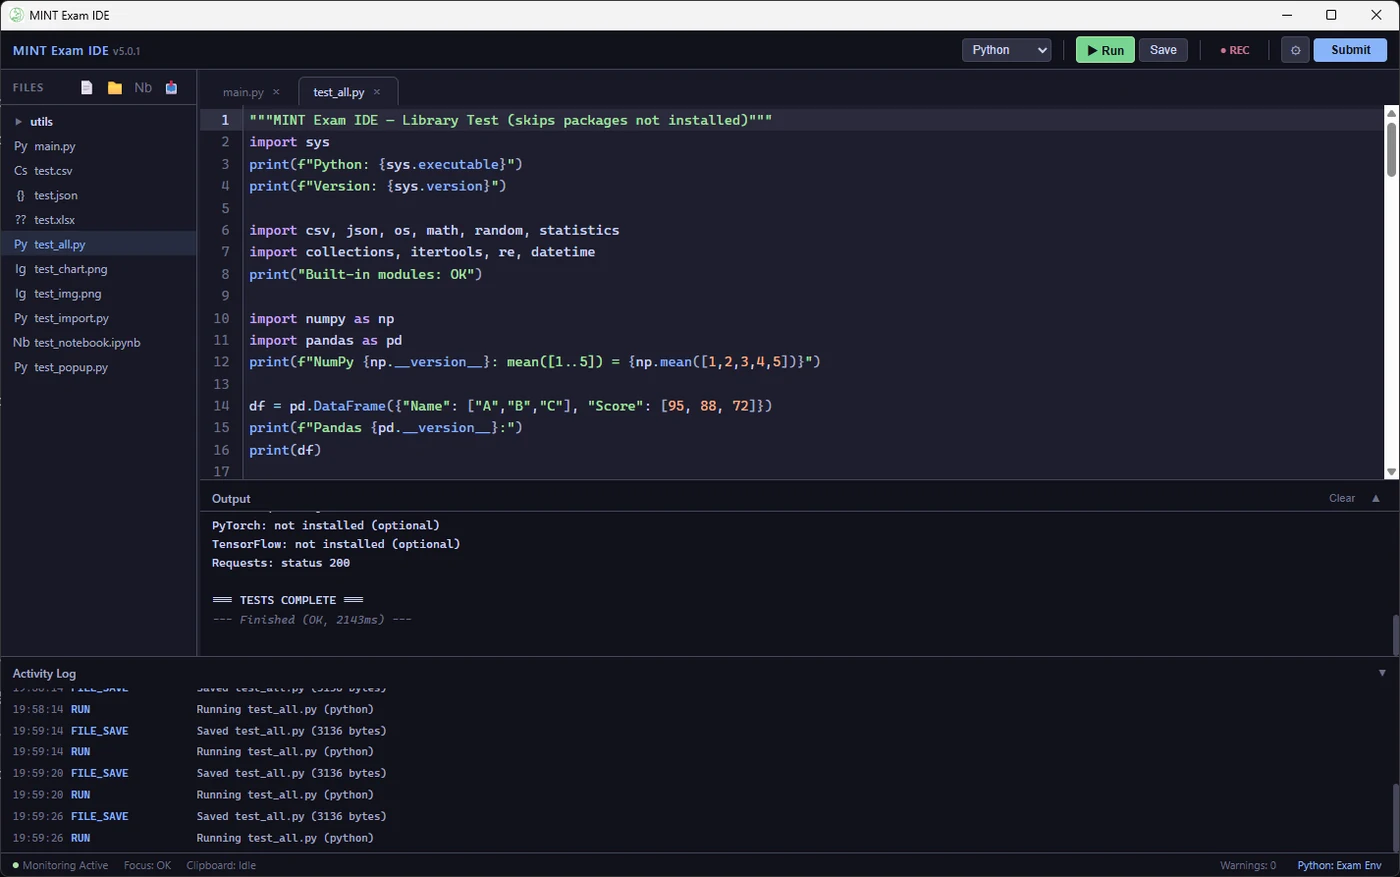Select test_all.py in the file list
The width and height of the screenshot is (1400, 877).
(x=98, y=244)
